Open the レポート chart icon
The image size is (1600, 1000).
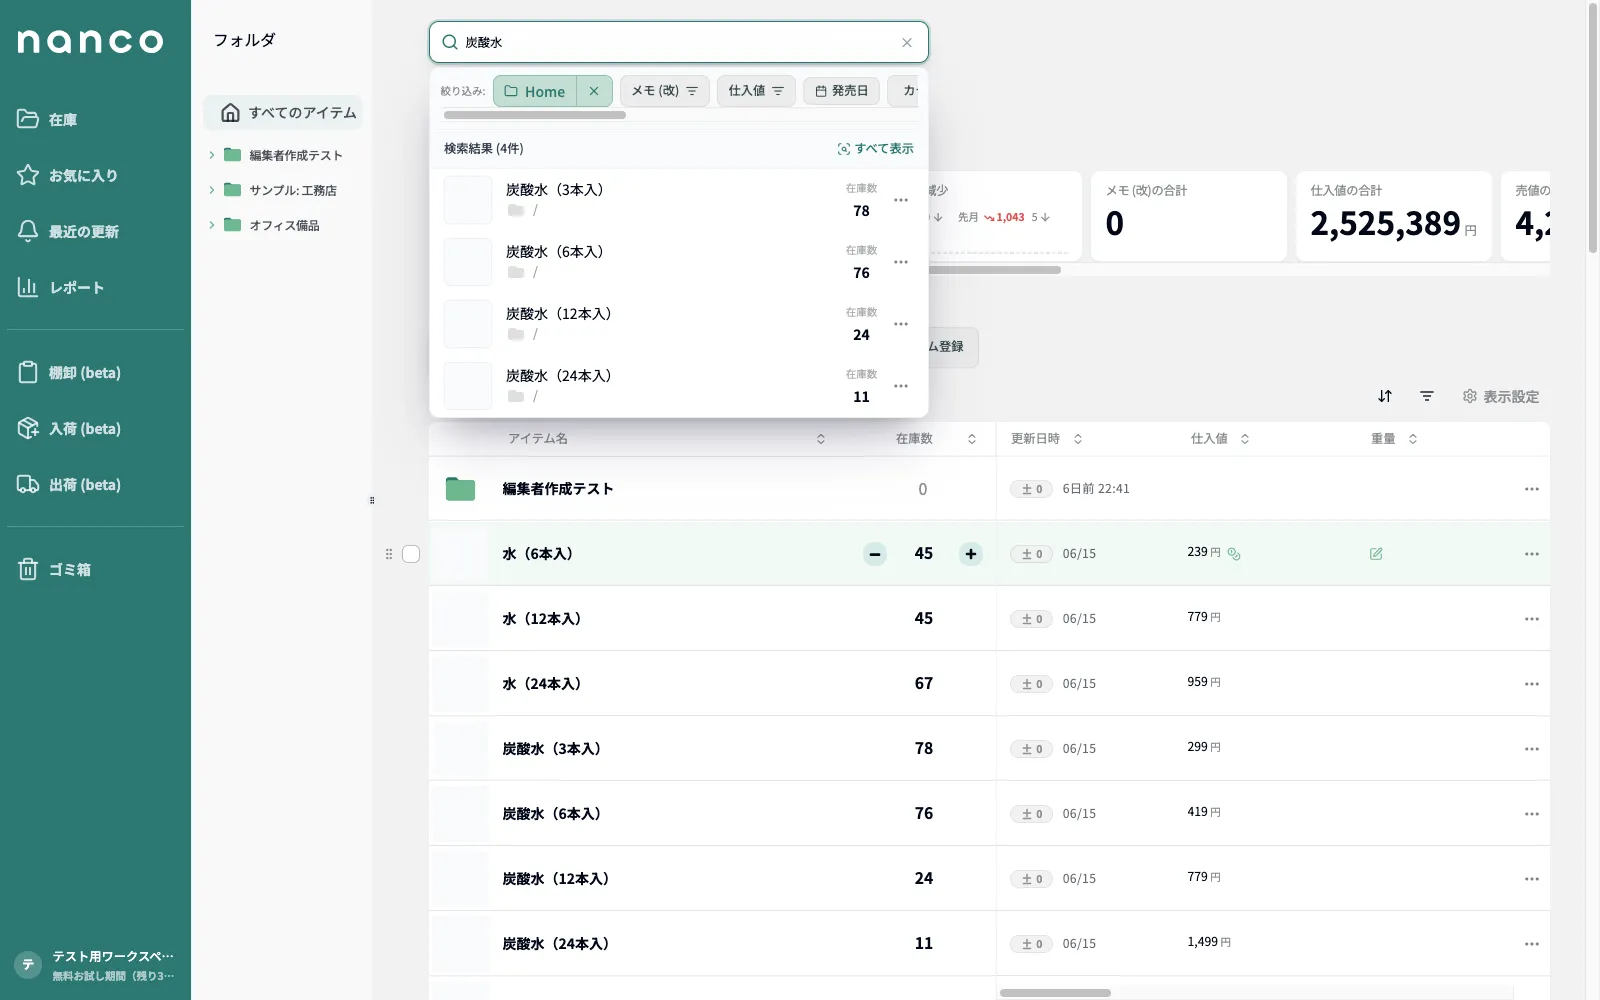28,287
